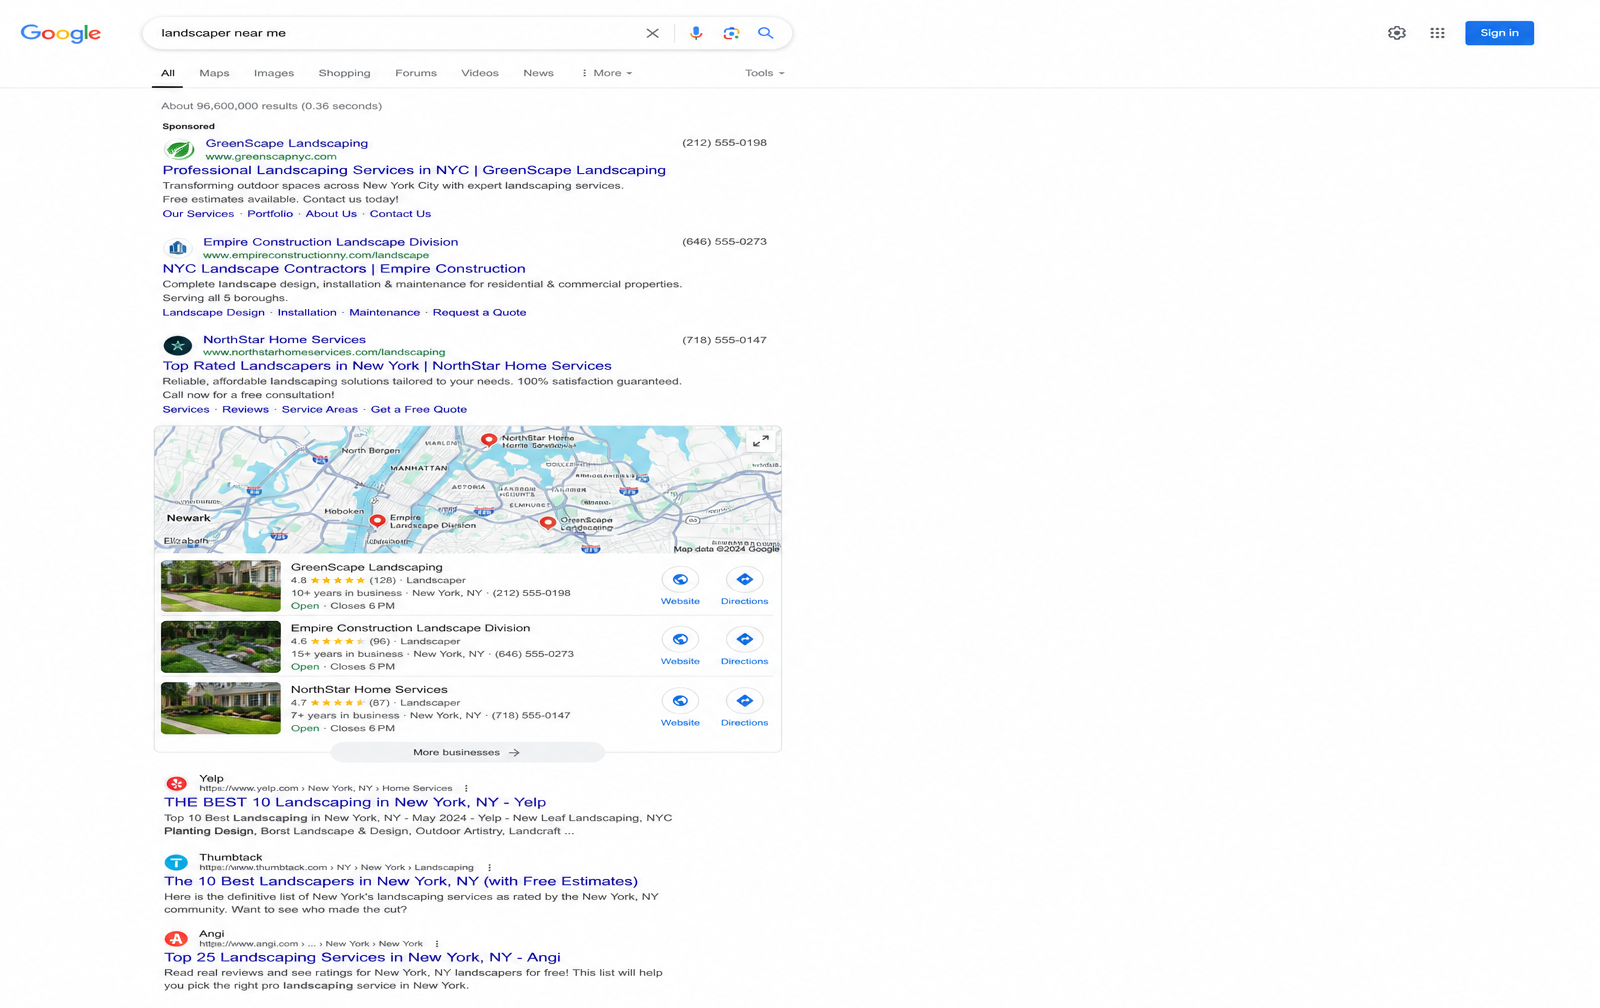Image resolution: width=1600 pixels, height=1008 pixels.
Task: Switch to the Maps tab
Action: pos(214,73)
